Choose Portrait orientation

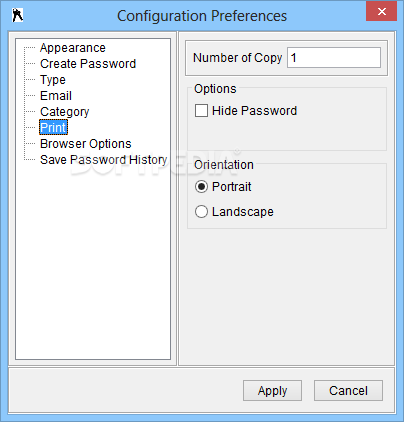[201, 187]
